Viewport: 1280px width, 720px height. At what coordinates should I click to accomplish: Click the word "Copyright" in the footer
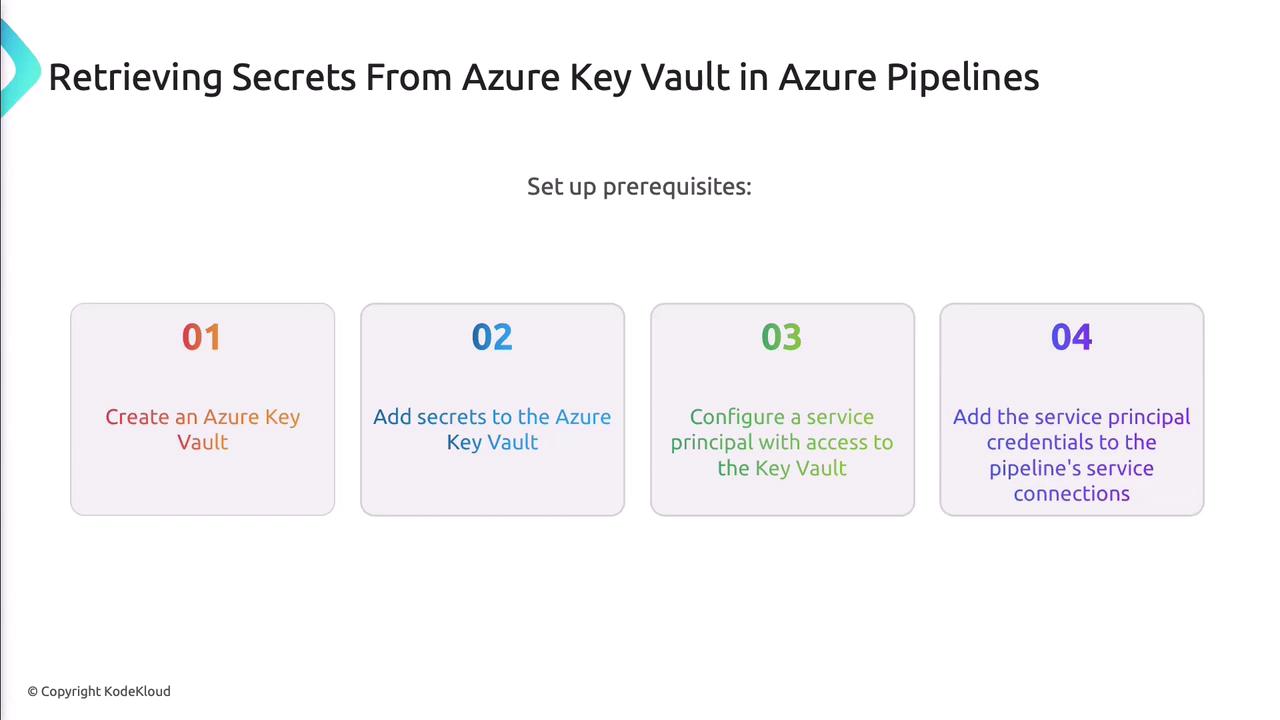pos(71,691)
